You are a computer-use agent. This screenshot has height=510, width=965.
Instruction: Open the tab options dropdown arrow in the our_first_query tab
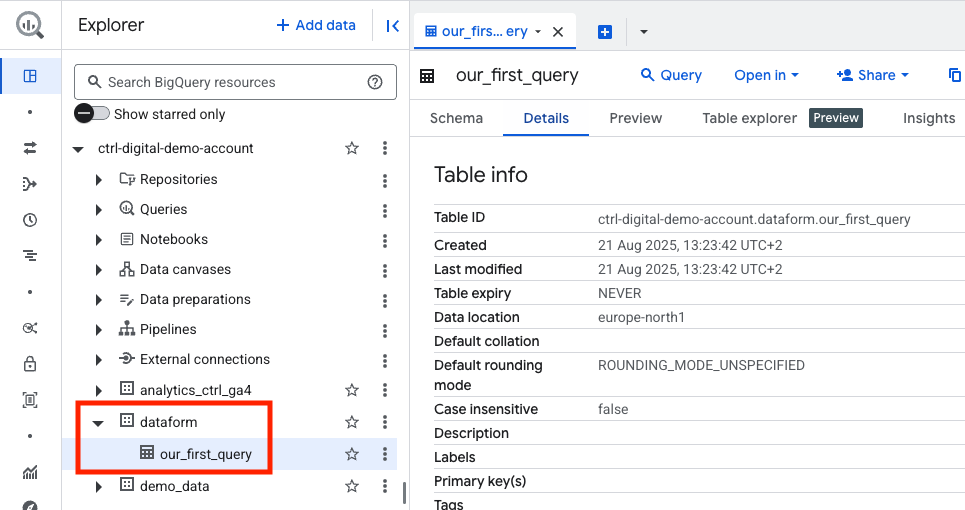[538, 32]
